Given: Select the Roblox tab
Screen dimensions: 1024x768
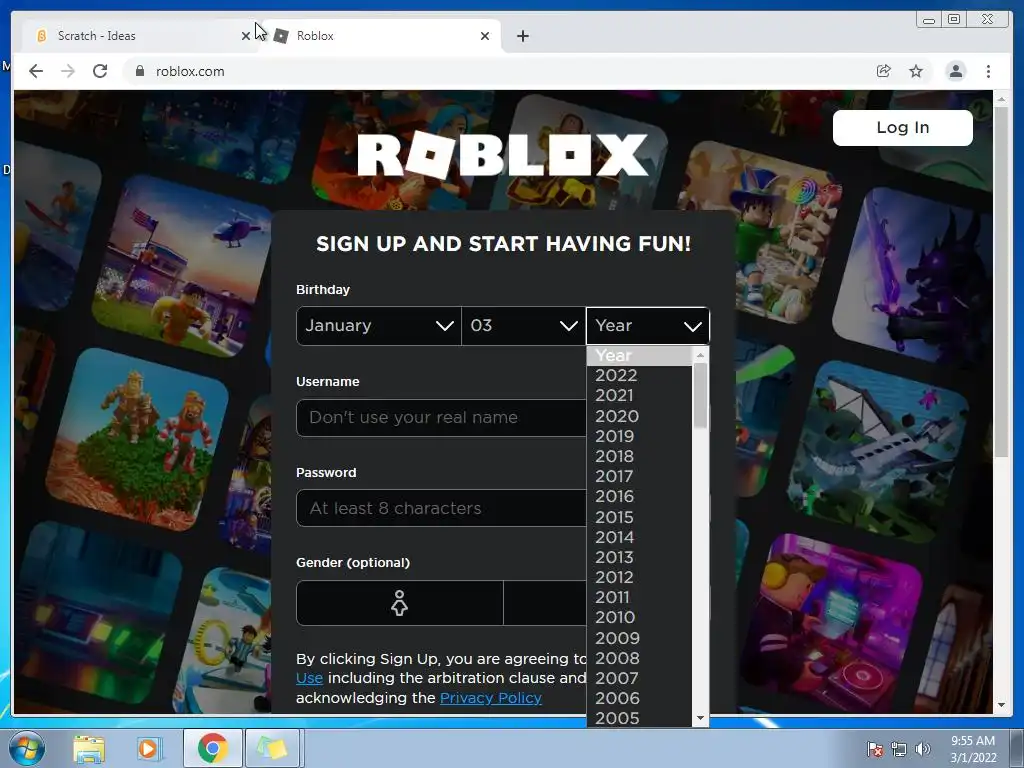Looking at the screenshot, I should tap(382, 36).
